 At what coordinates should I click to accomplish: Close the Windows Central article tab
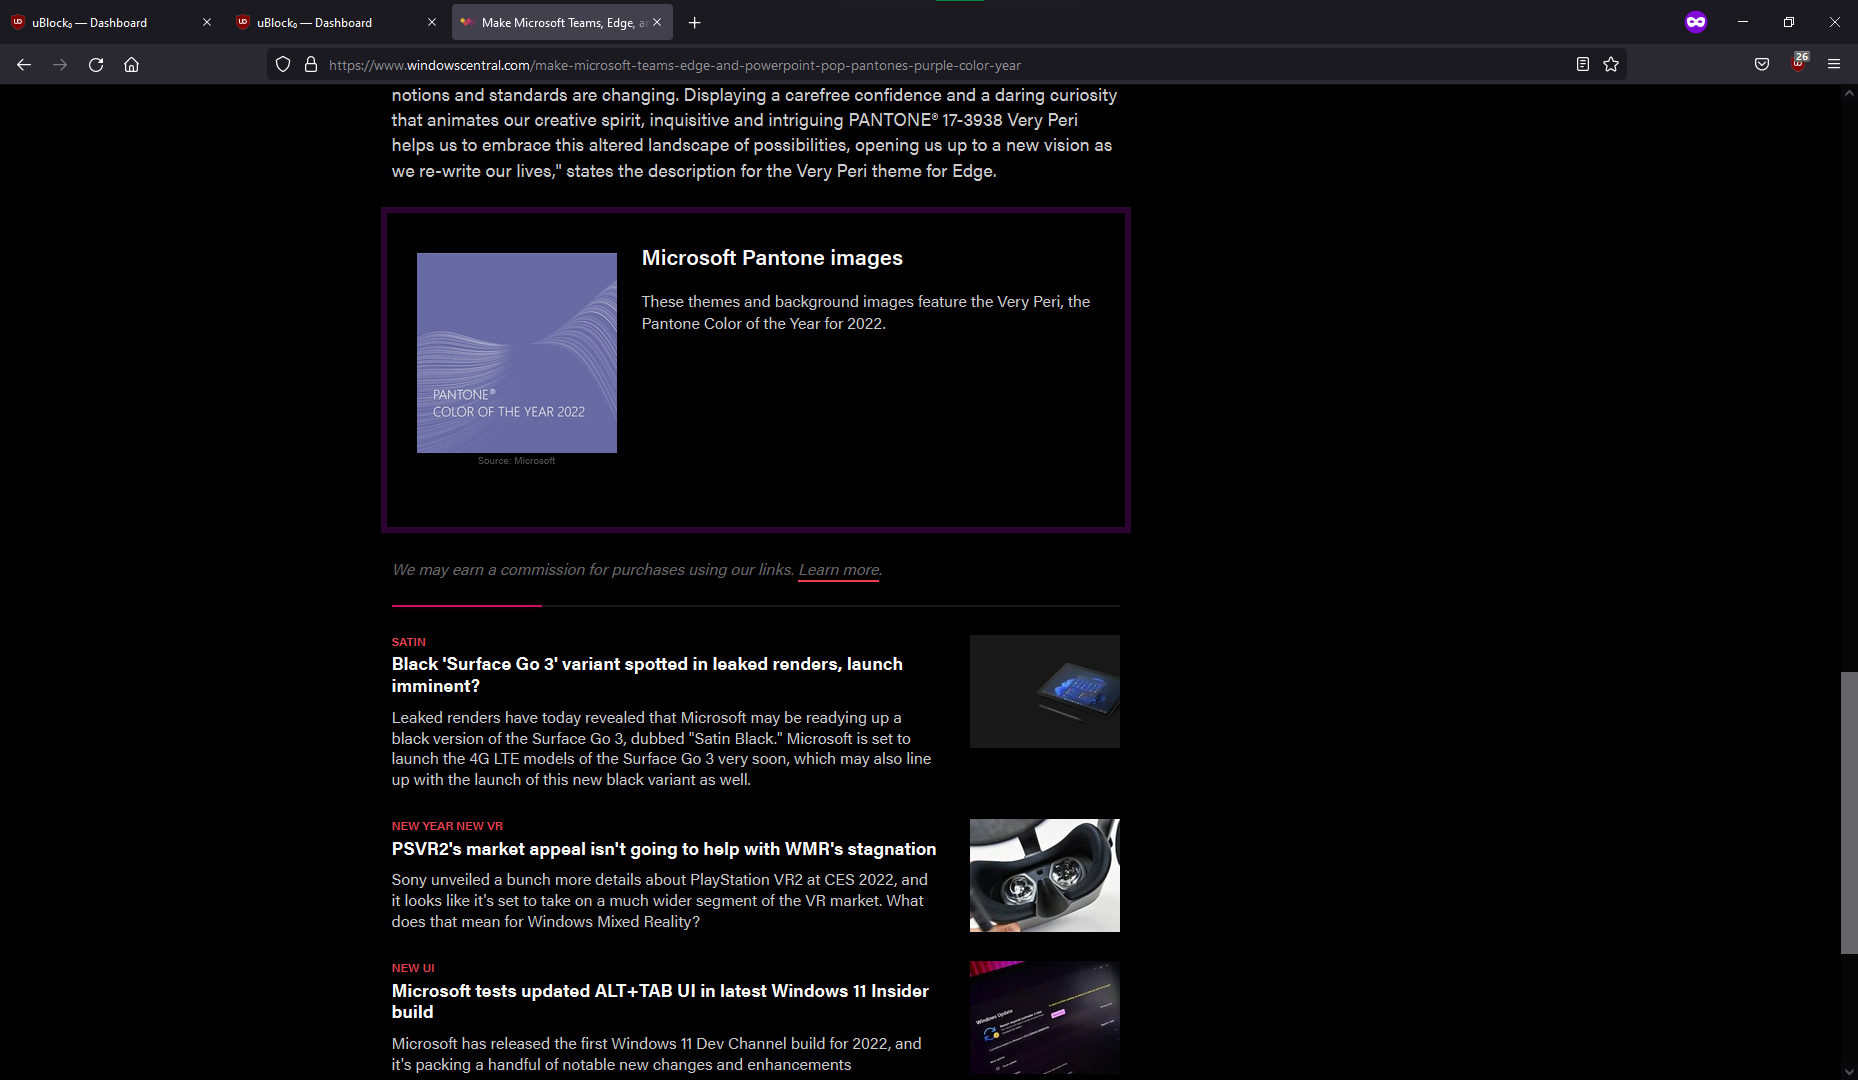tap(657, 21)
